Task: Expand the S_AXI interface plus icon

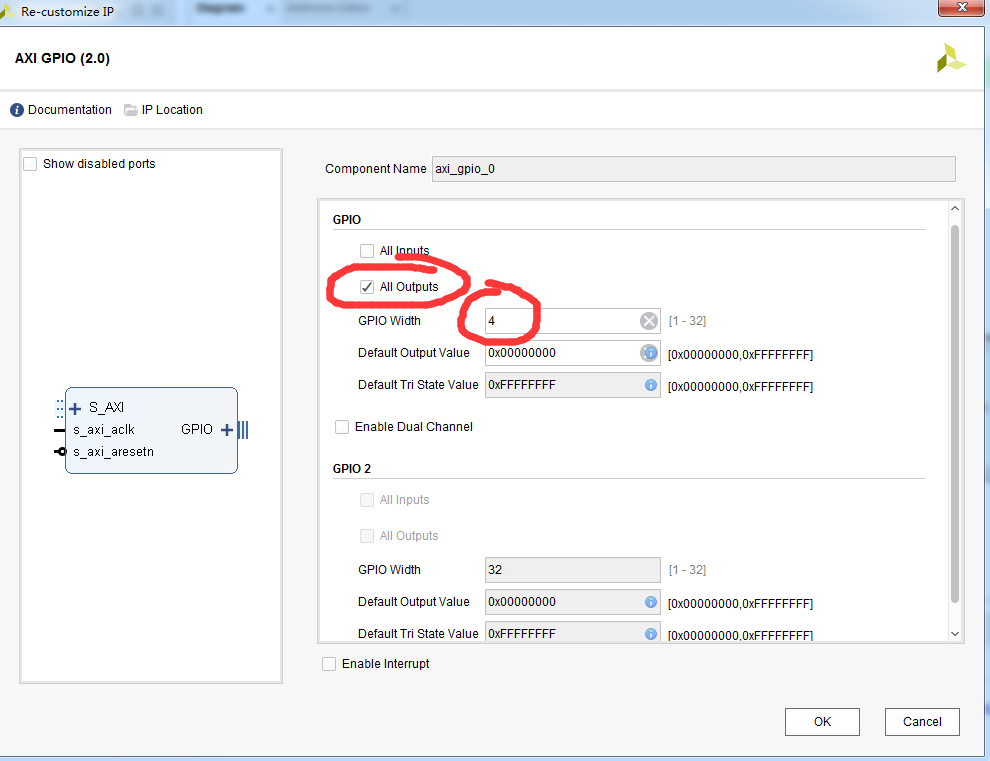Action: 75,409
